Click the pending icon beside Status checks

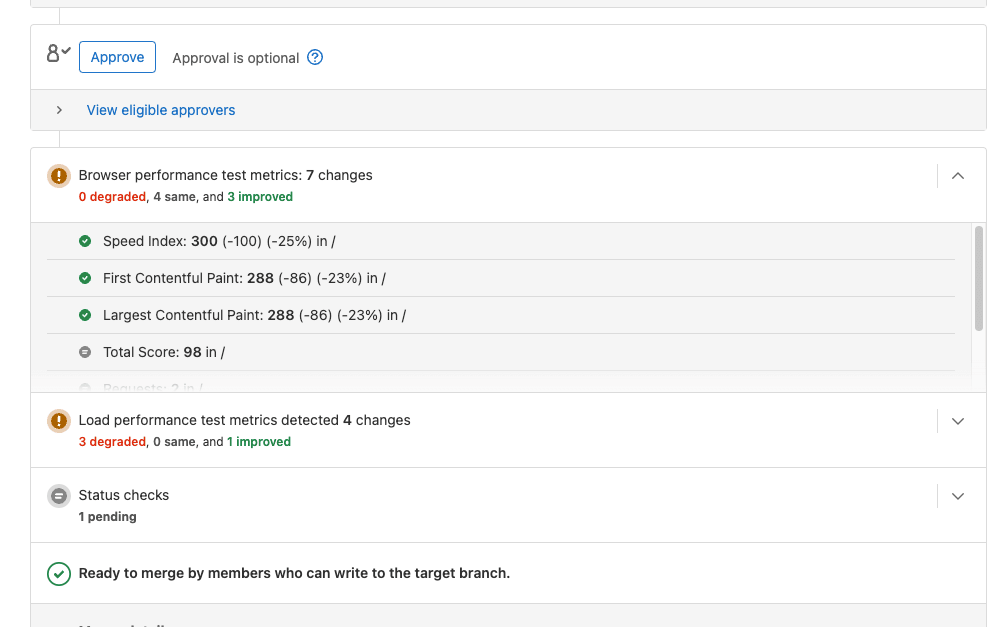coord(58,494)
